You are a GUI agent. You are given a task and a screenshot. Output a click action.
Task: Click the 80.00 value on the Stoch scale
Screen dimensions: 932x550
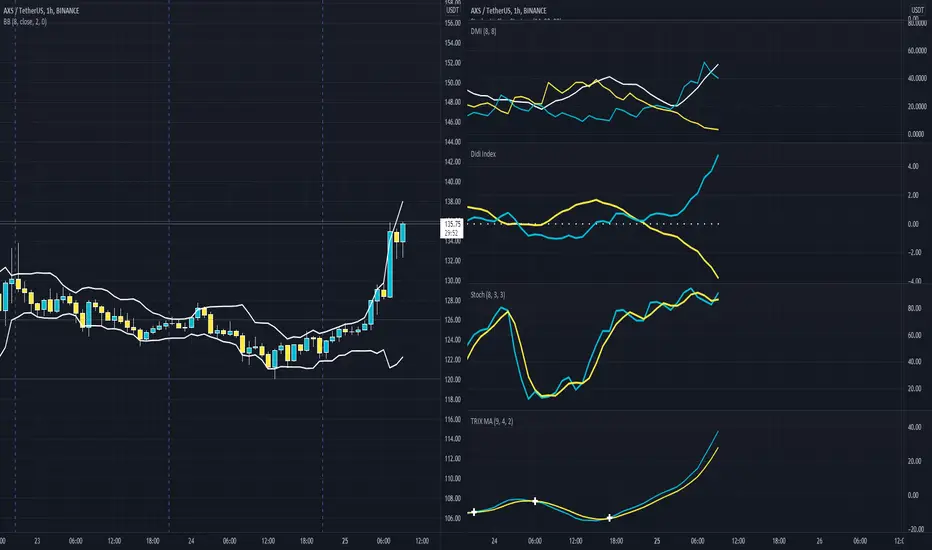click(914, 309)
